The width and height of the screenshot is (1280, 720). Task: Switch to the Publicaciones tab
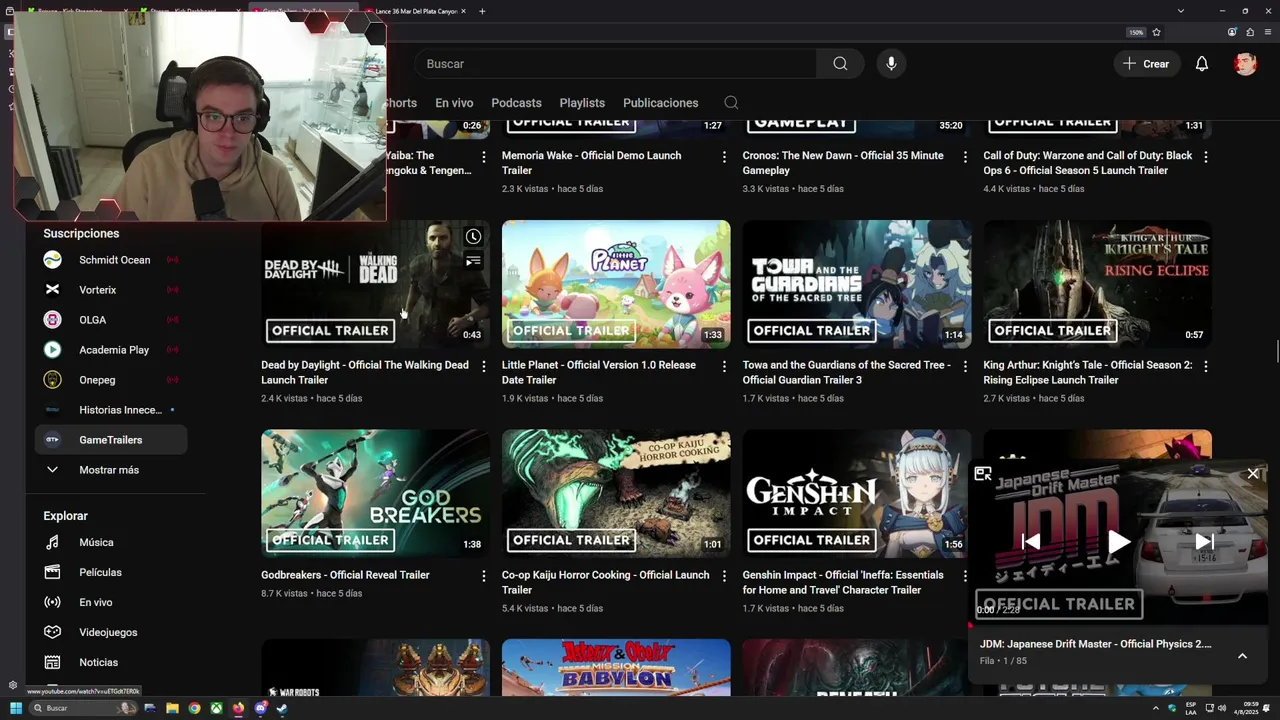[660, 103]
